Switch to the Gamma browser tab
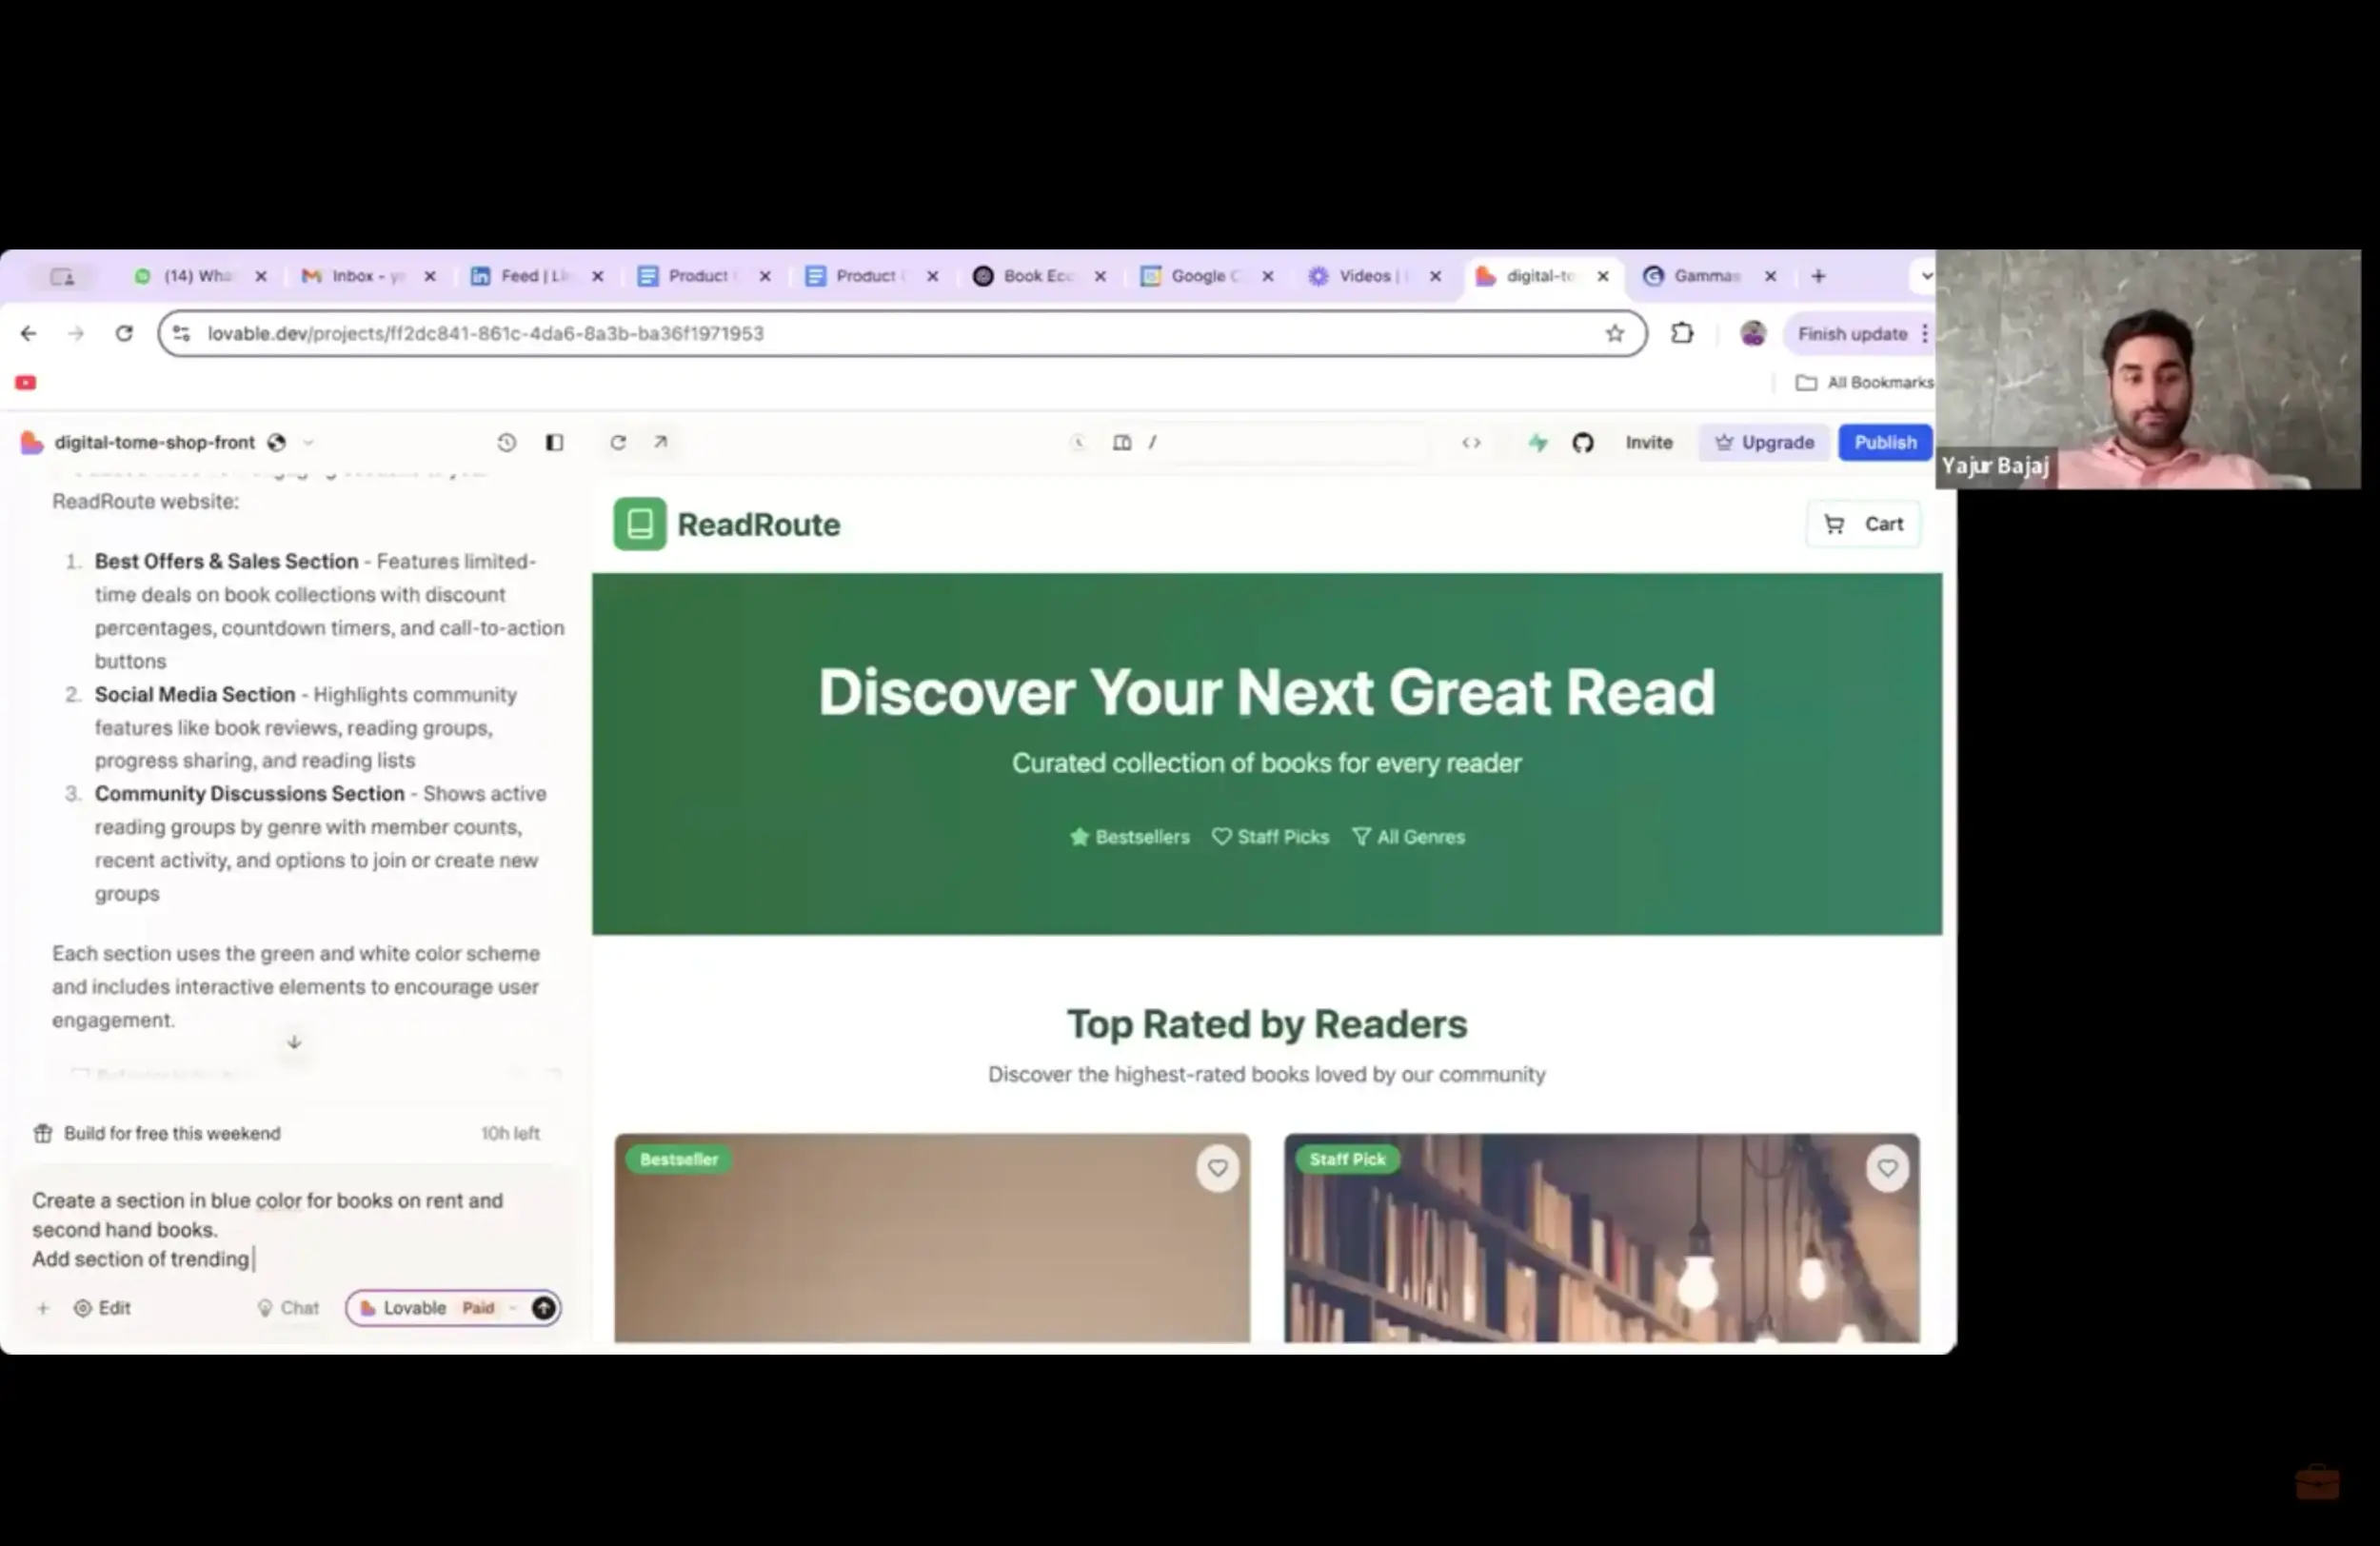The image size is (2380, 1546). (x=1704, y=276)
